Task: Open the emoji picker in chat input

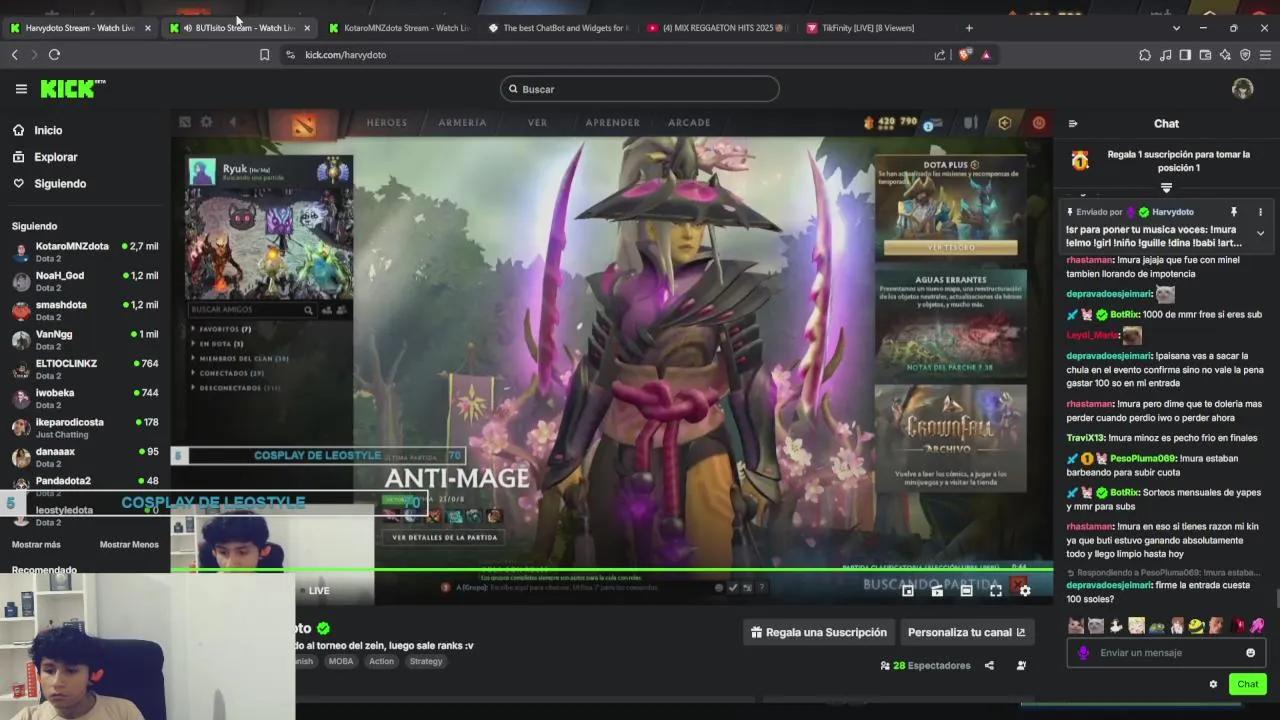Action: (x=1250, y=653)
